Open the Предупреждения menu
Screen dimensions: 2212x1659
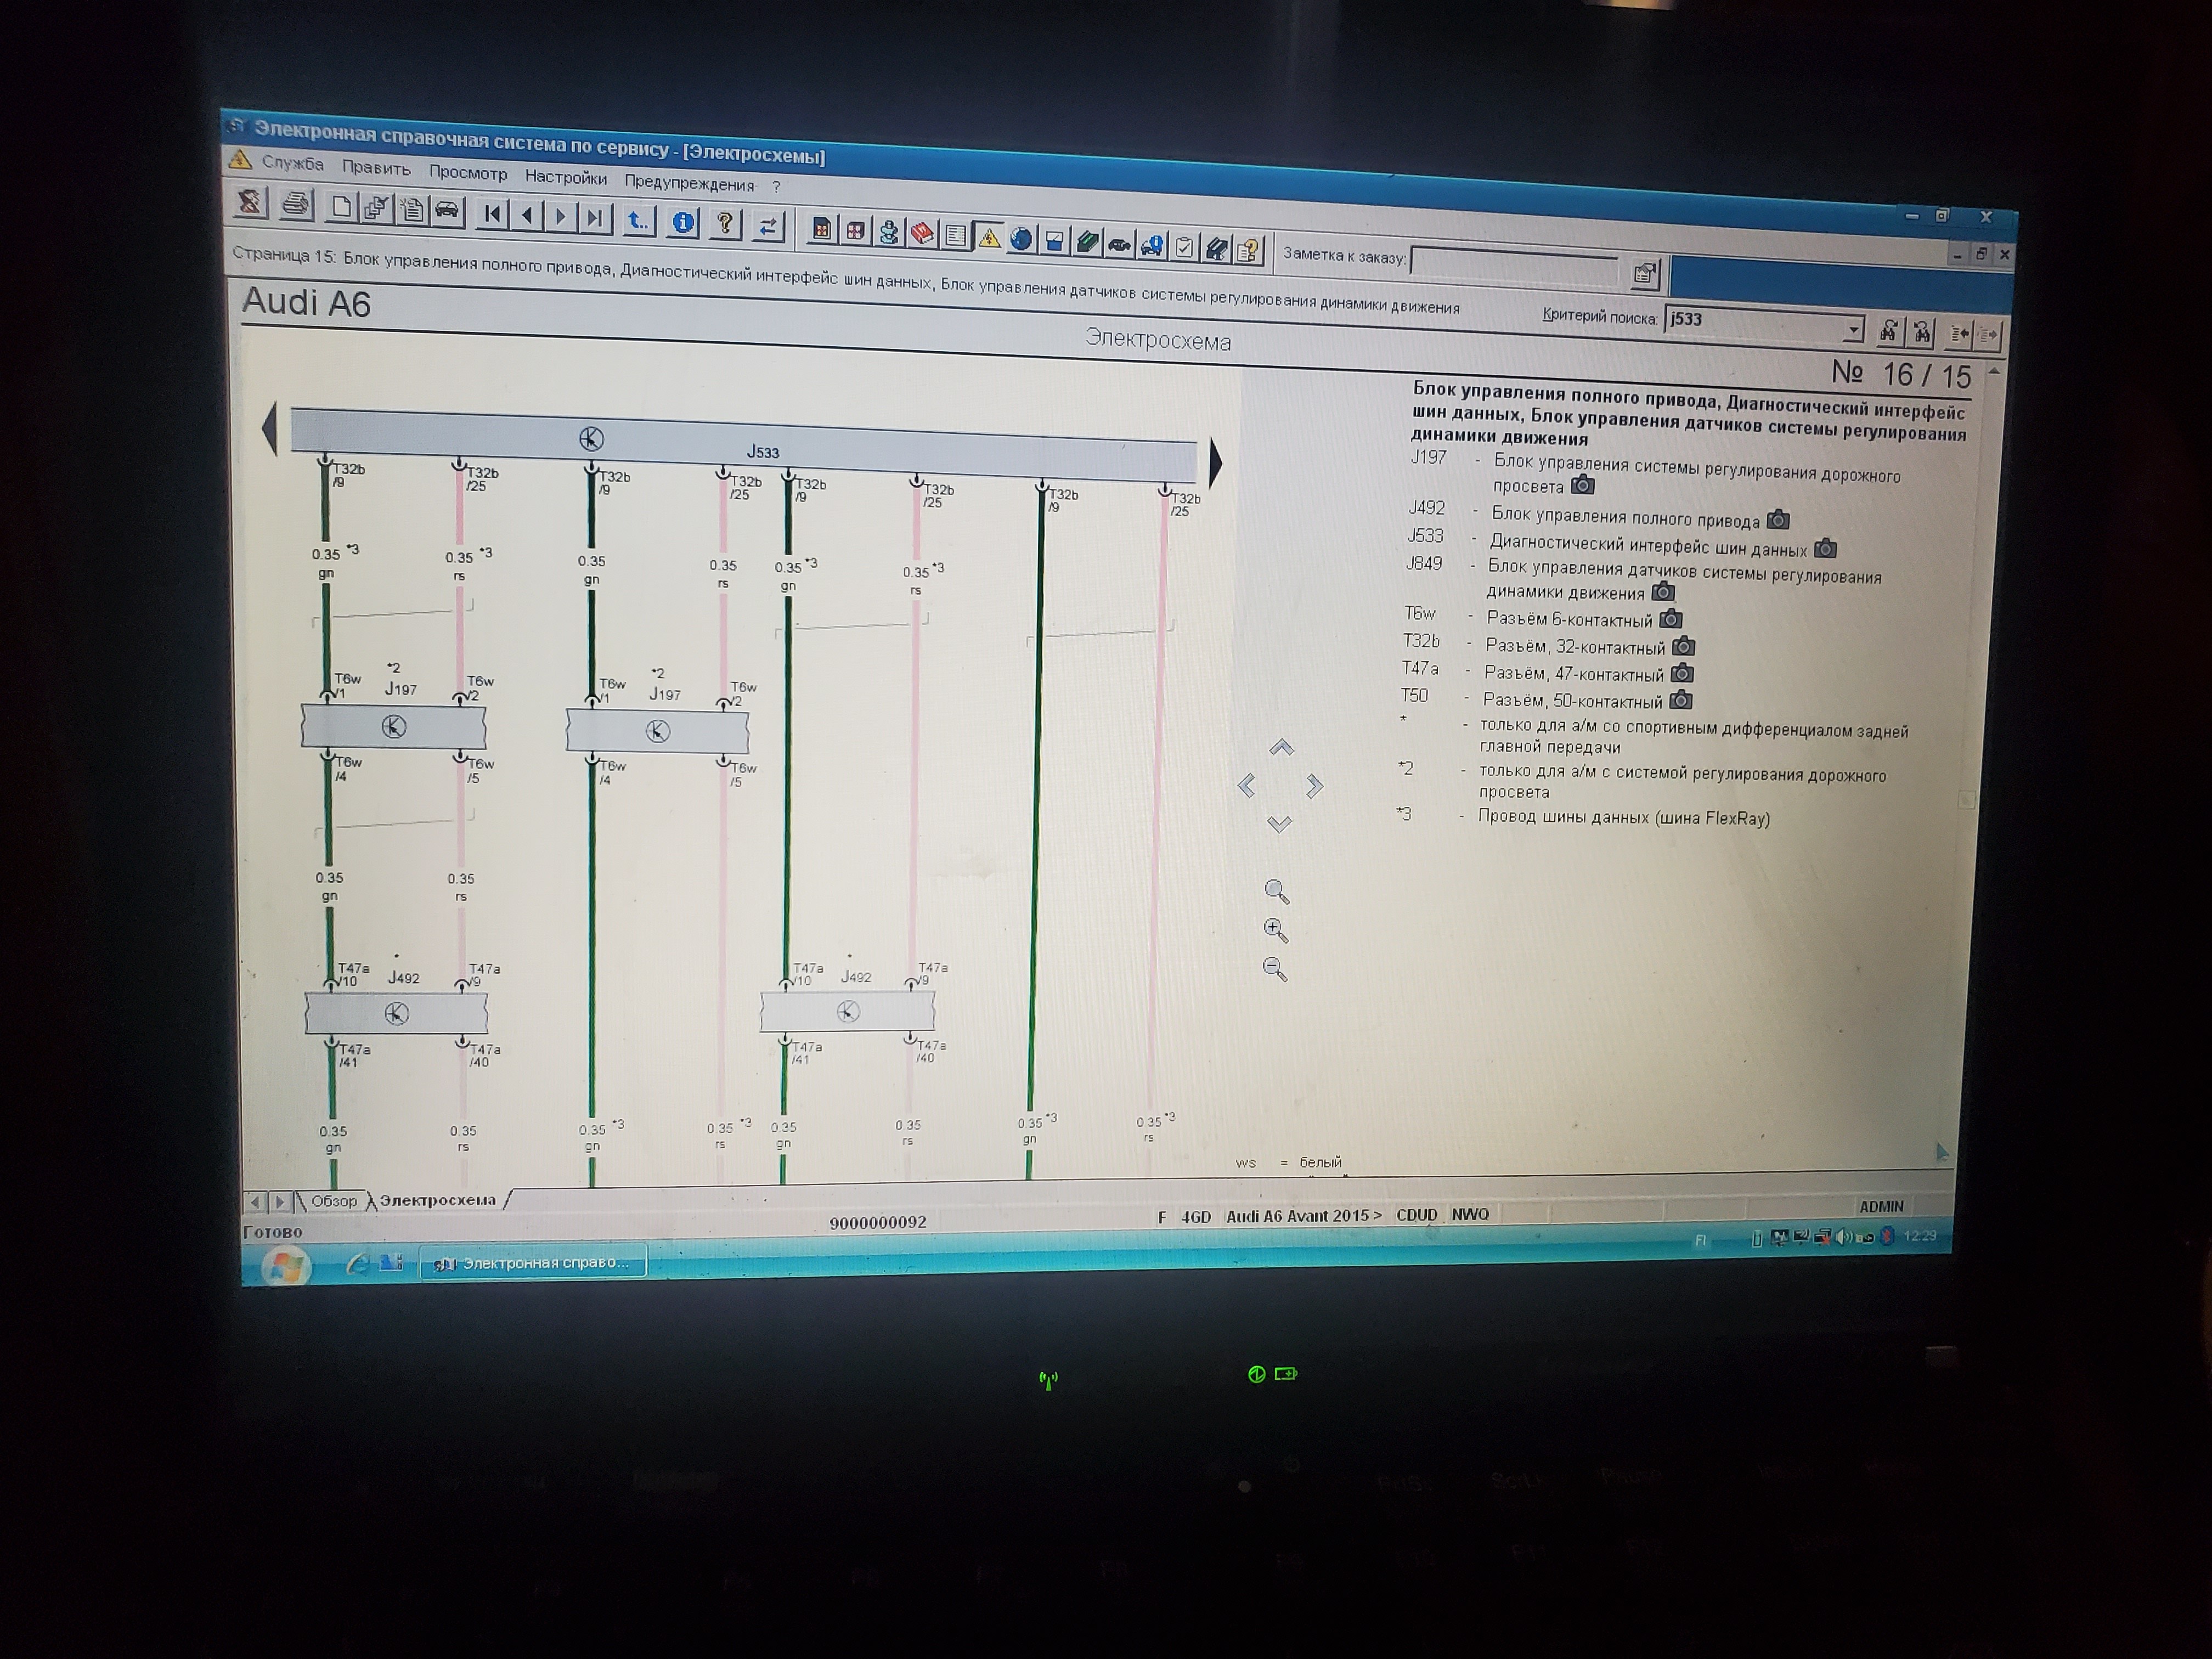[x=689, y=184]
